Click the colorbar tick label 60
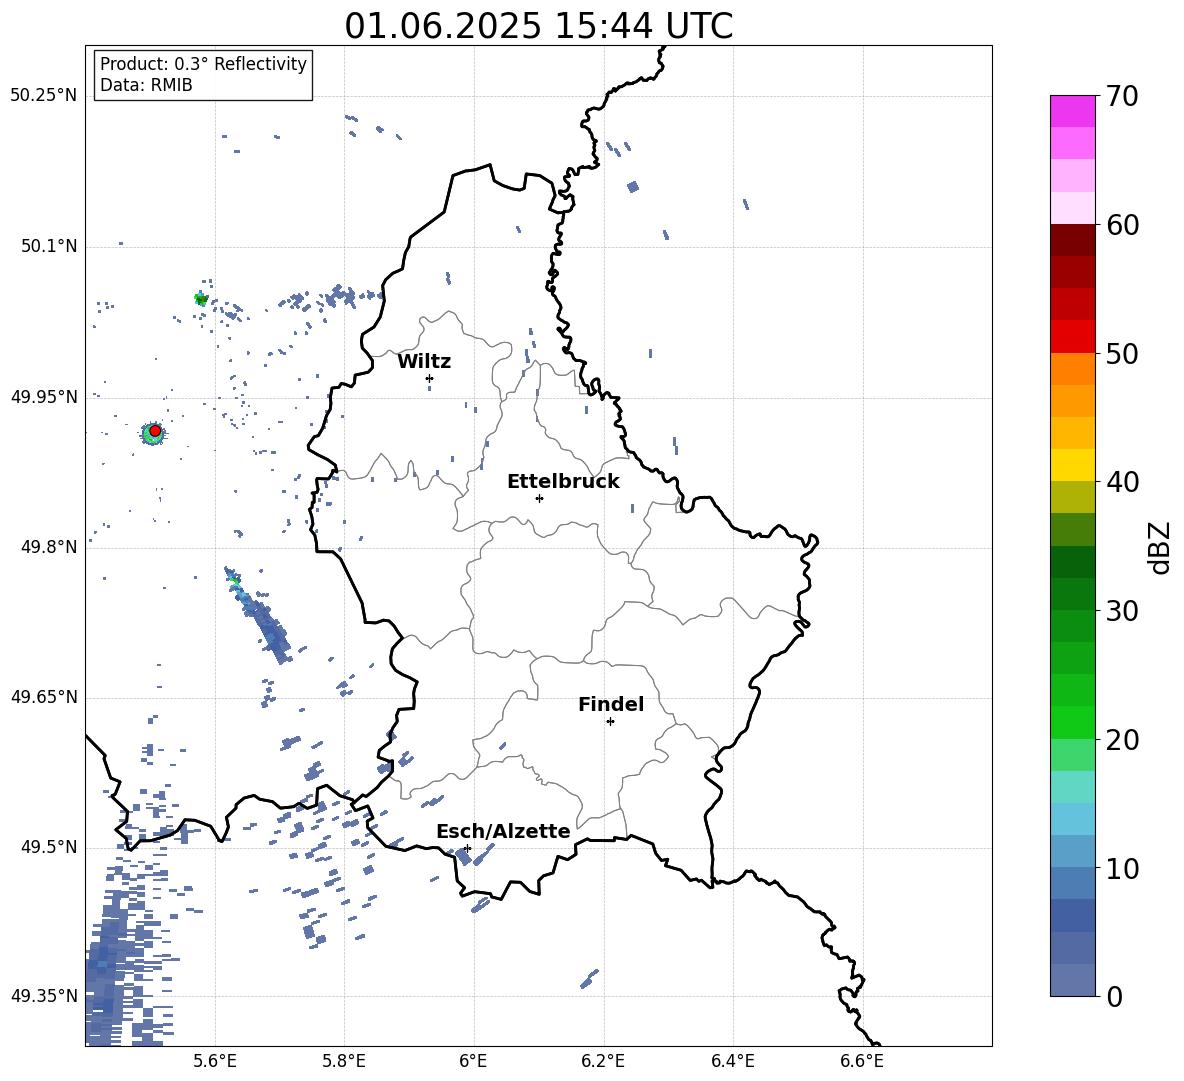 point(1122,225)
